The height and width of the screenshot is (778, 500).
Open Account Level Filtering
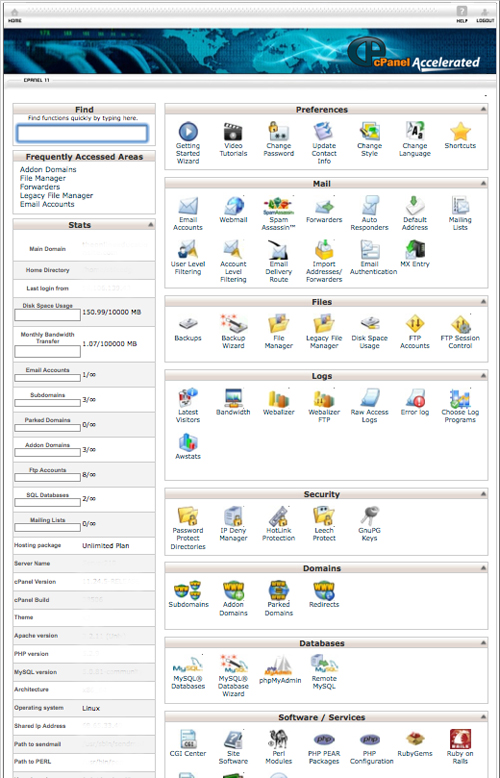[x=233, y=250]
